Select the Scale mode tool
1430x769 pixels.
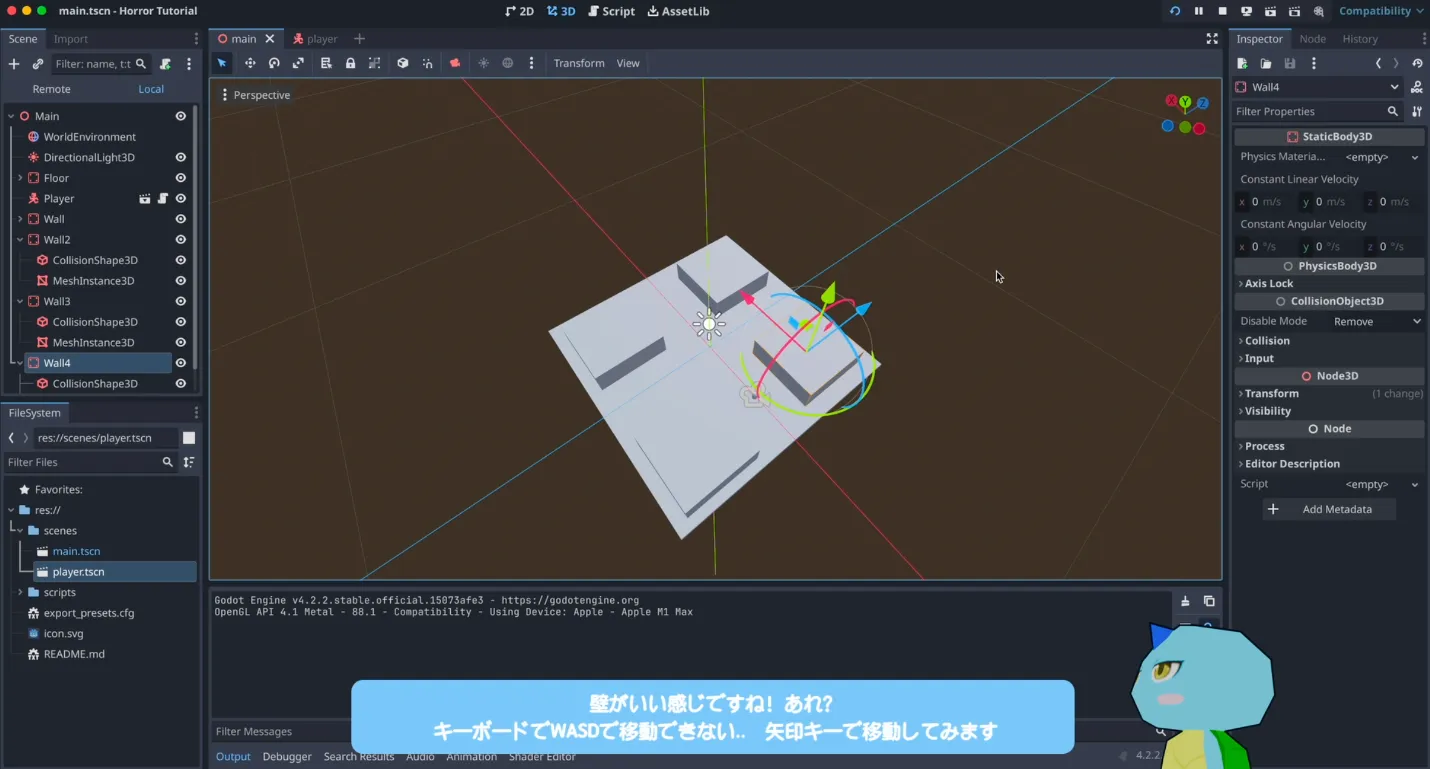click(298, 63)
